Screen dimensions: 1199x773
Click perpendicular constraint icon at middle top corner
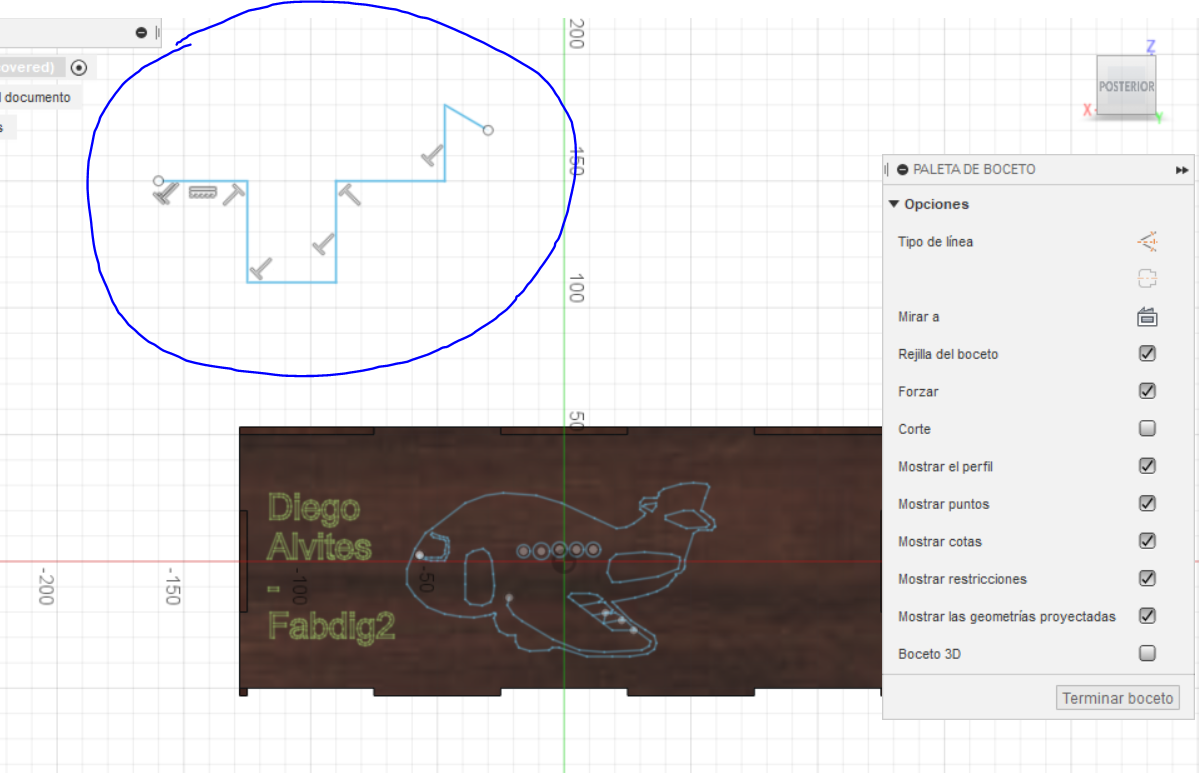(x=349, y=194)
